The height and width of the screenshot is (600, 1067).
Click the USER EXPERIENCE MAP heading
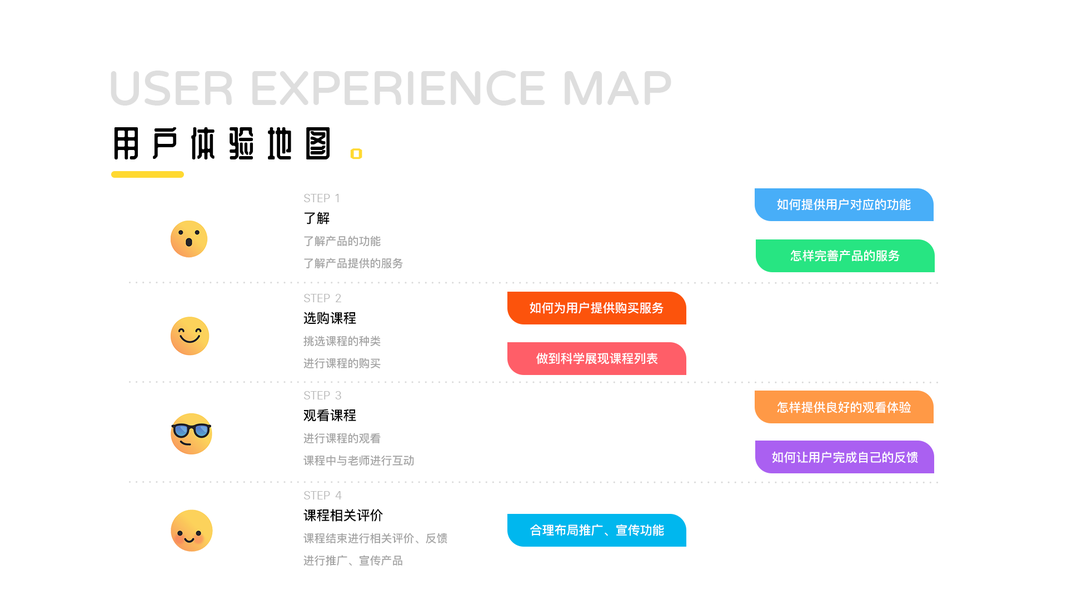[x=391, y=88]
